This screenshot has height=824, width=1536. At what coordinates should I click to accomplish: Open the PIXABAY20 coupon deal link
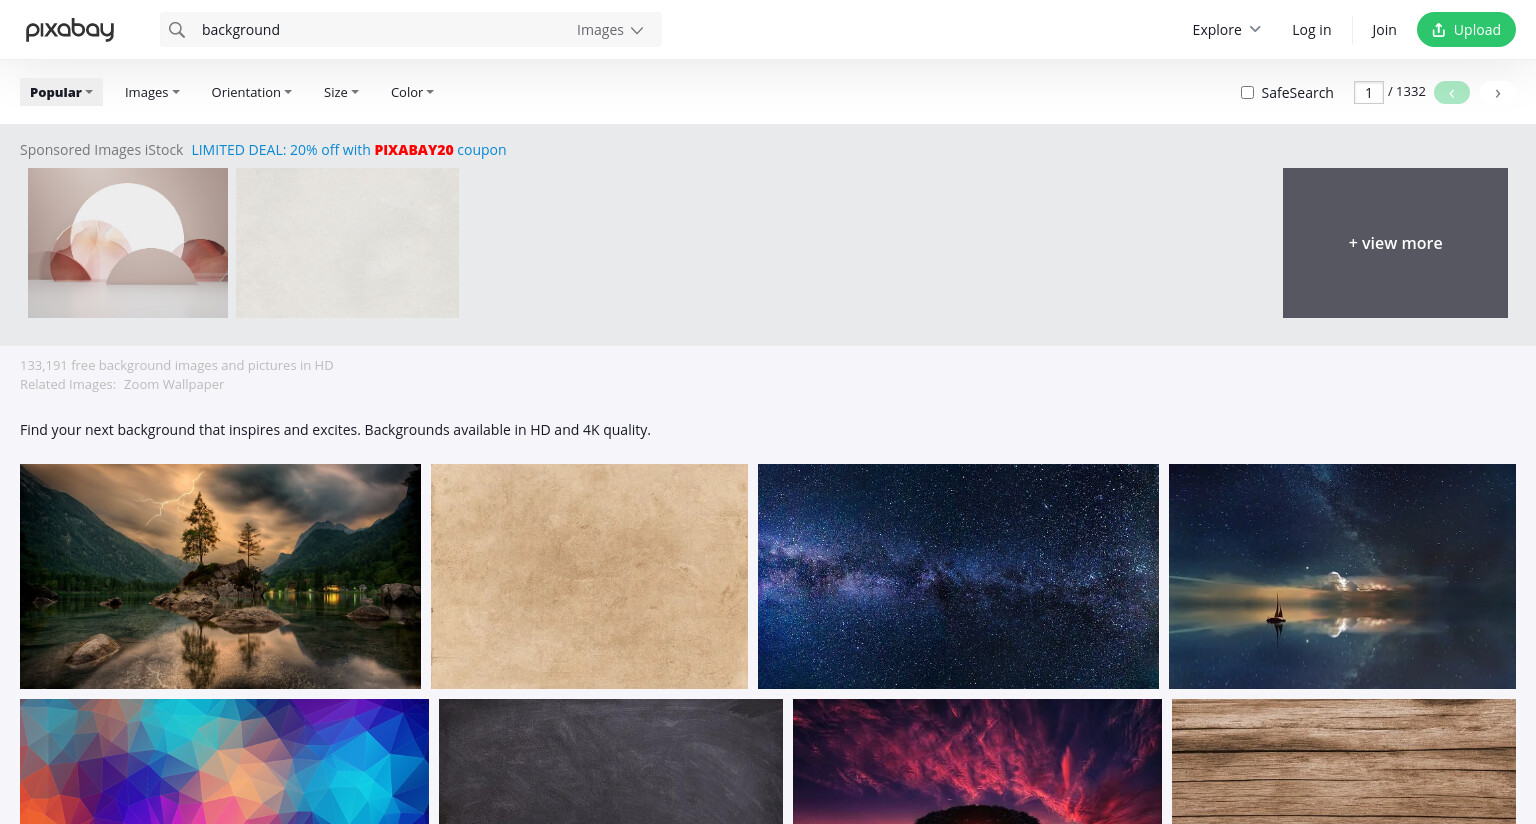349,150
